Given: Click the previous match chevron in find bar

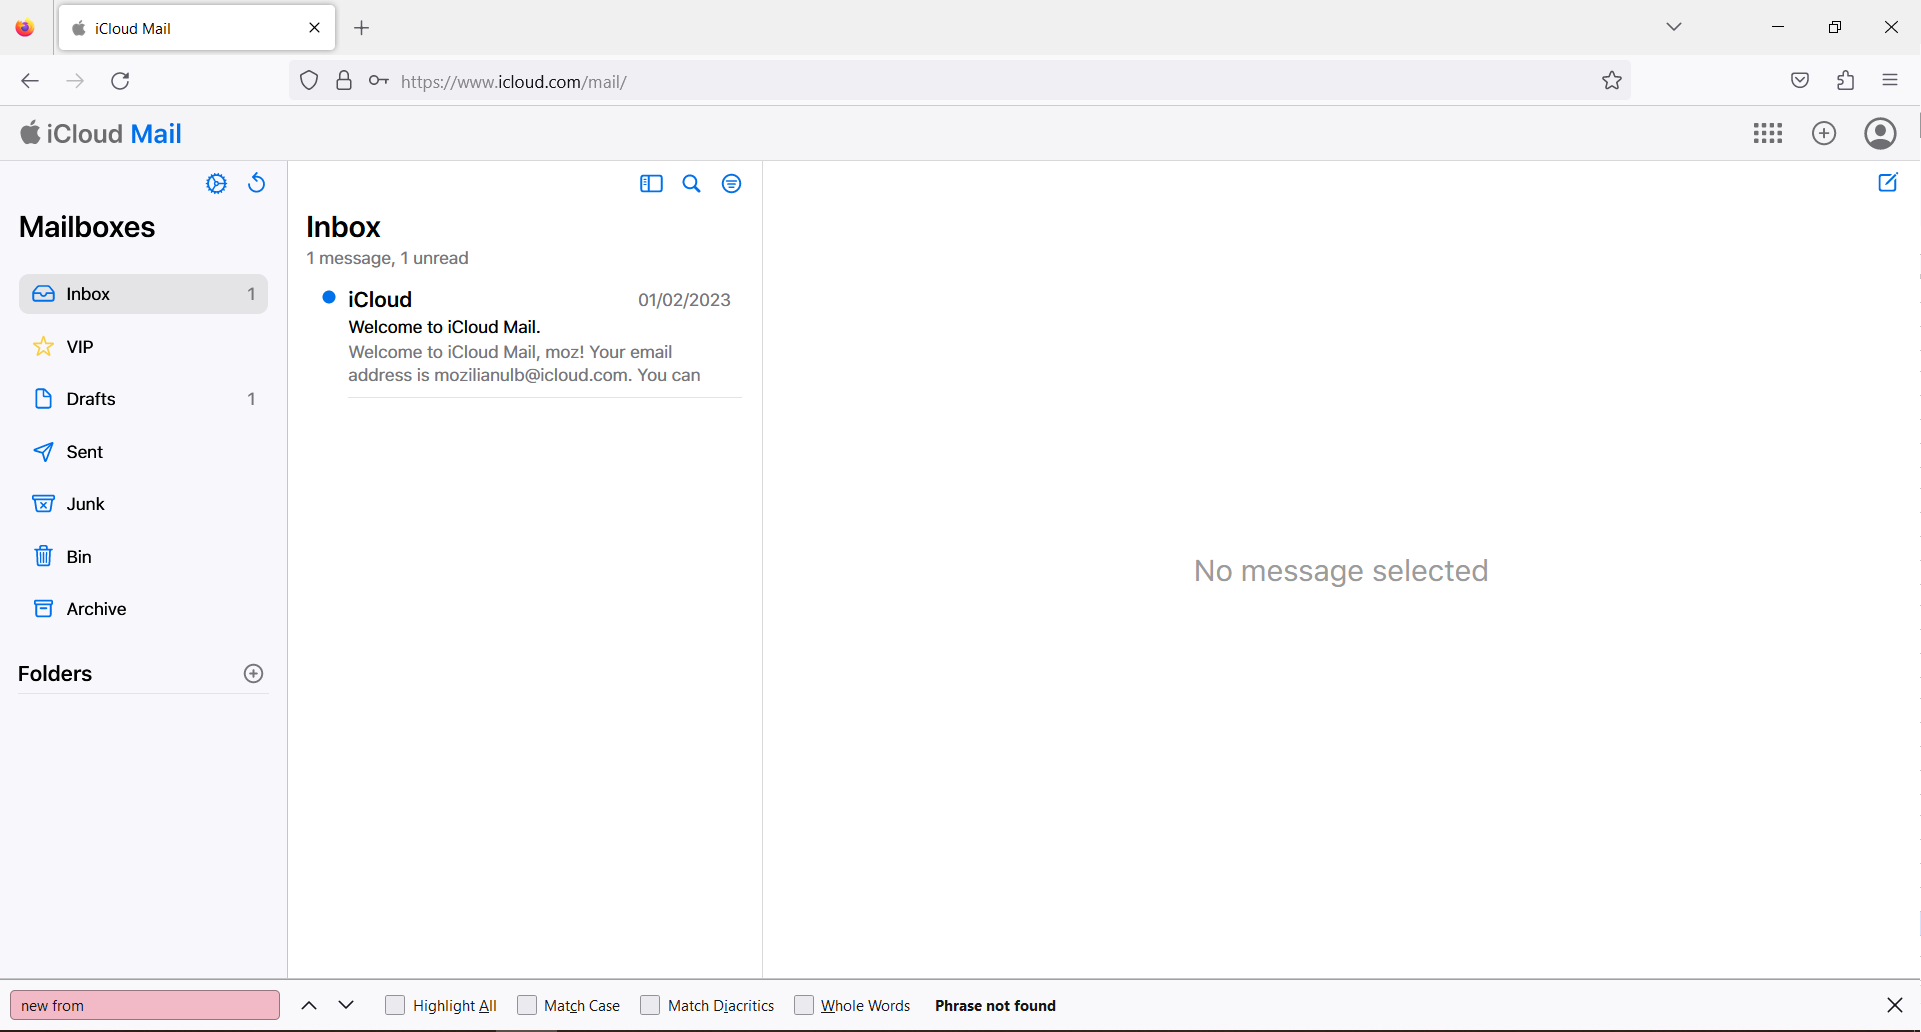Looking at the screenshot, I should click(308, 1005).
